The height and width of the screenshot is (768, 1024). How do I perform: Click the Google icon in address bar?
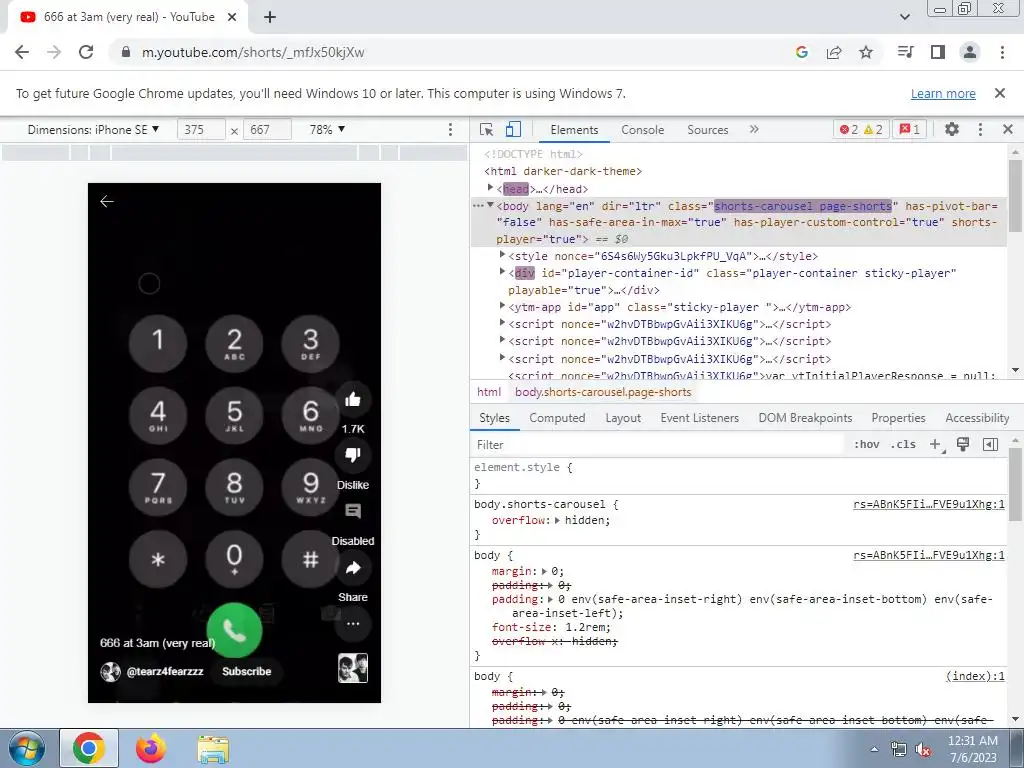[802, 52]
